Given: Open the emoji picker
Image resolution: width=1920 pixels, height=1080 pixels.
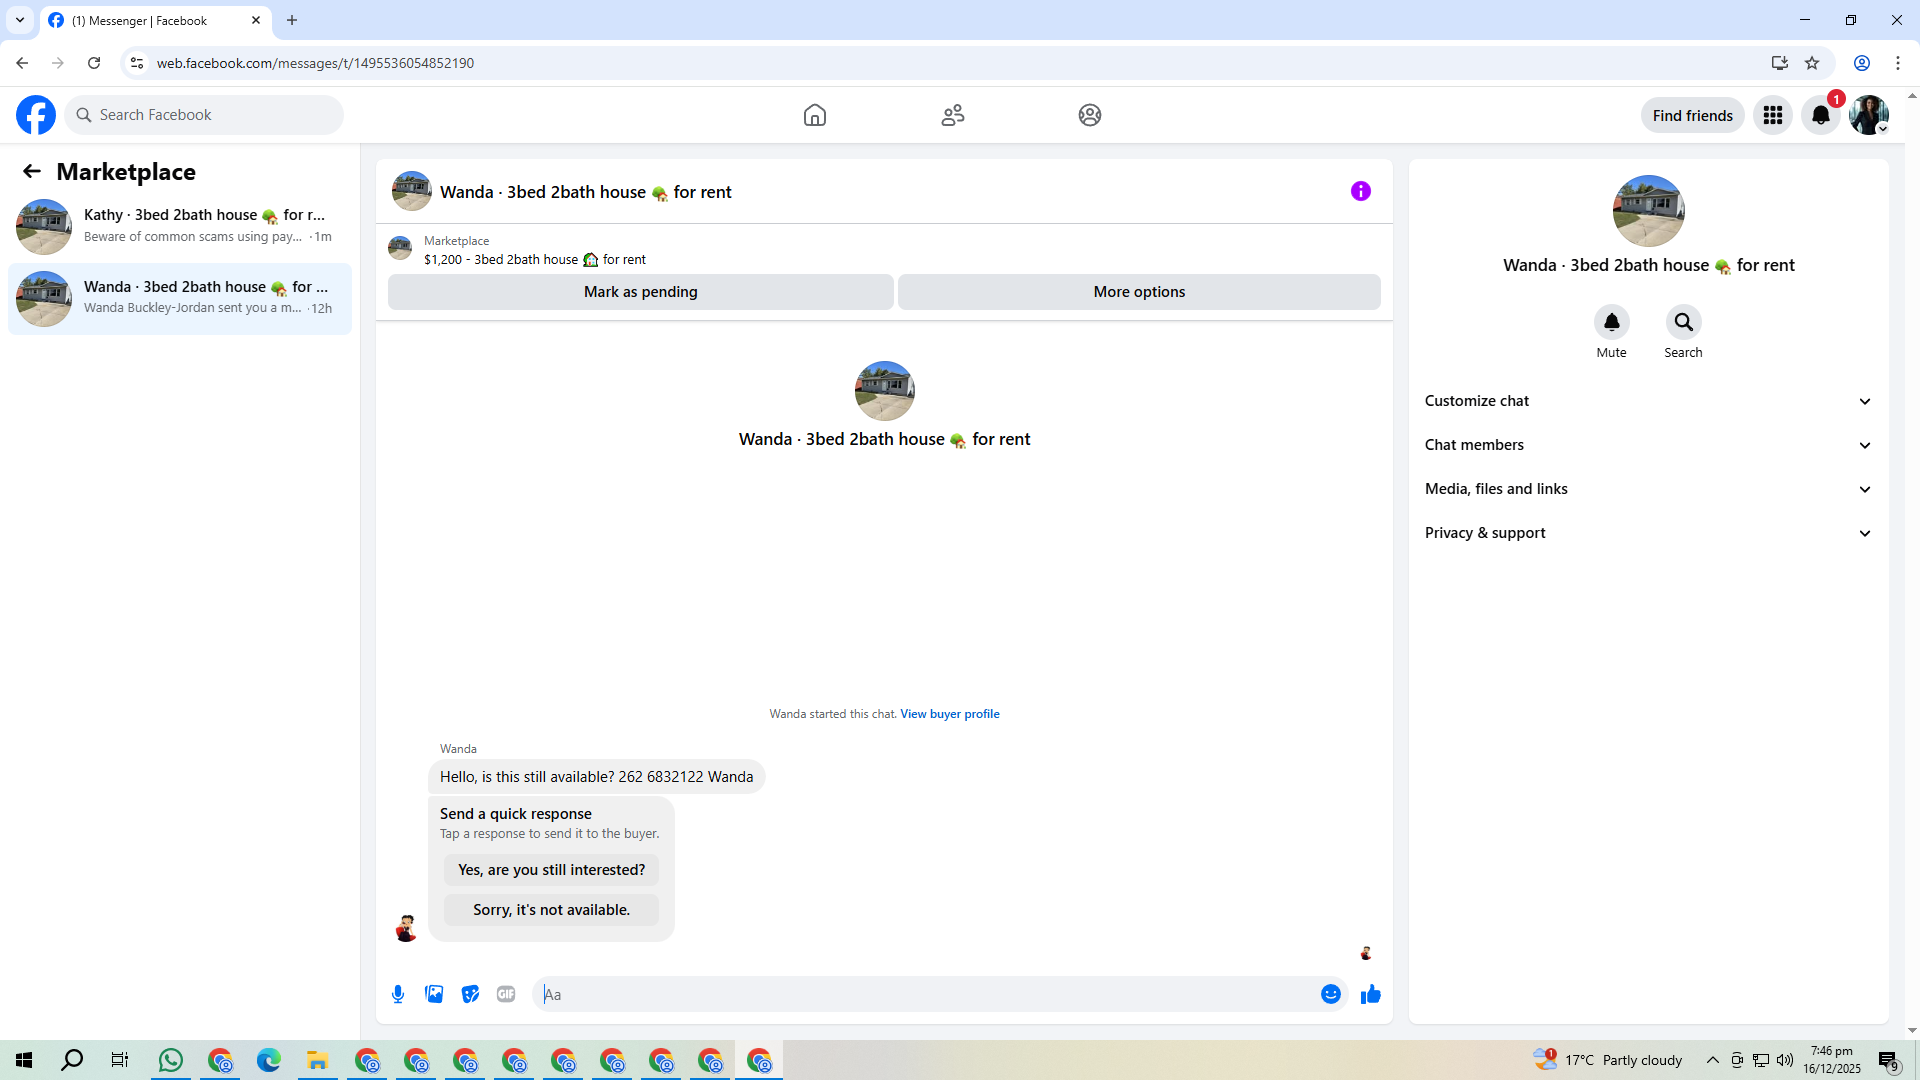Looking at the screenshot, I should 1331,994.
